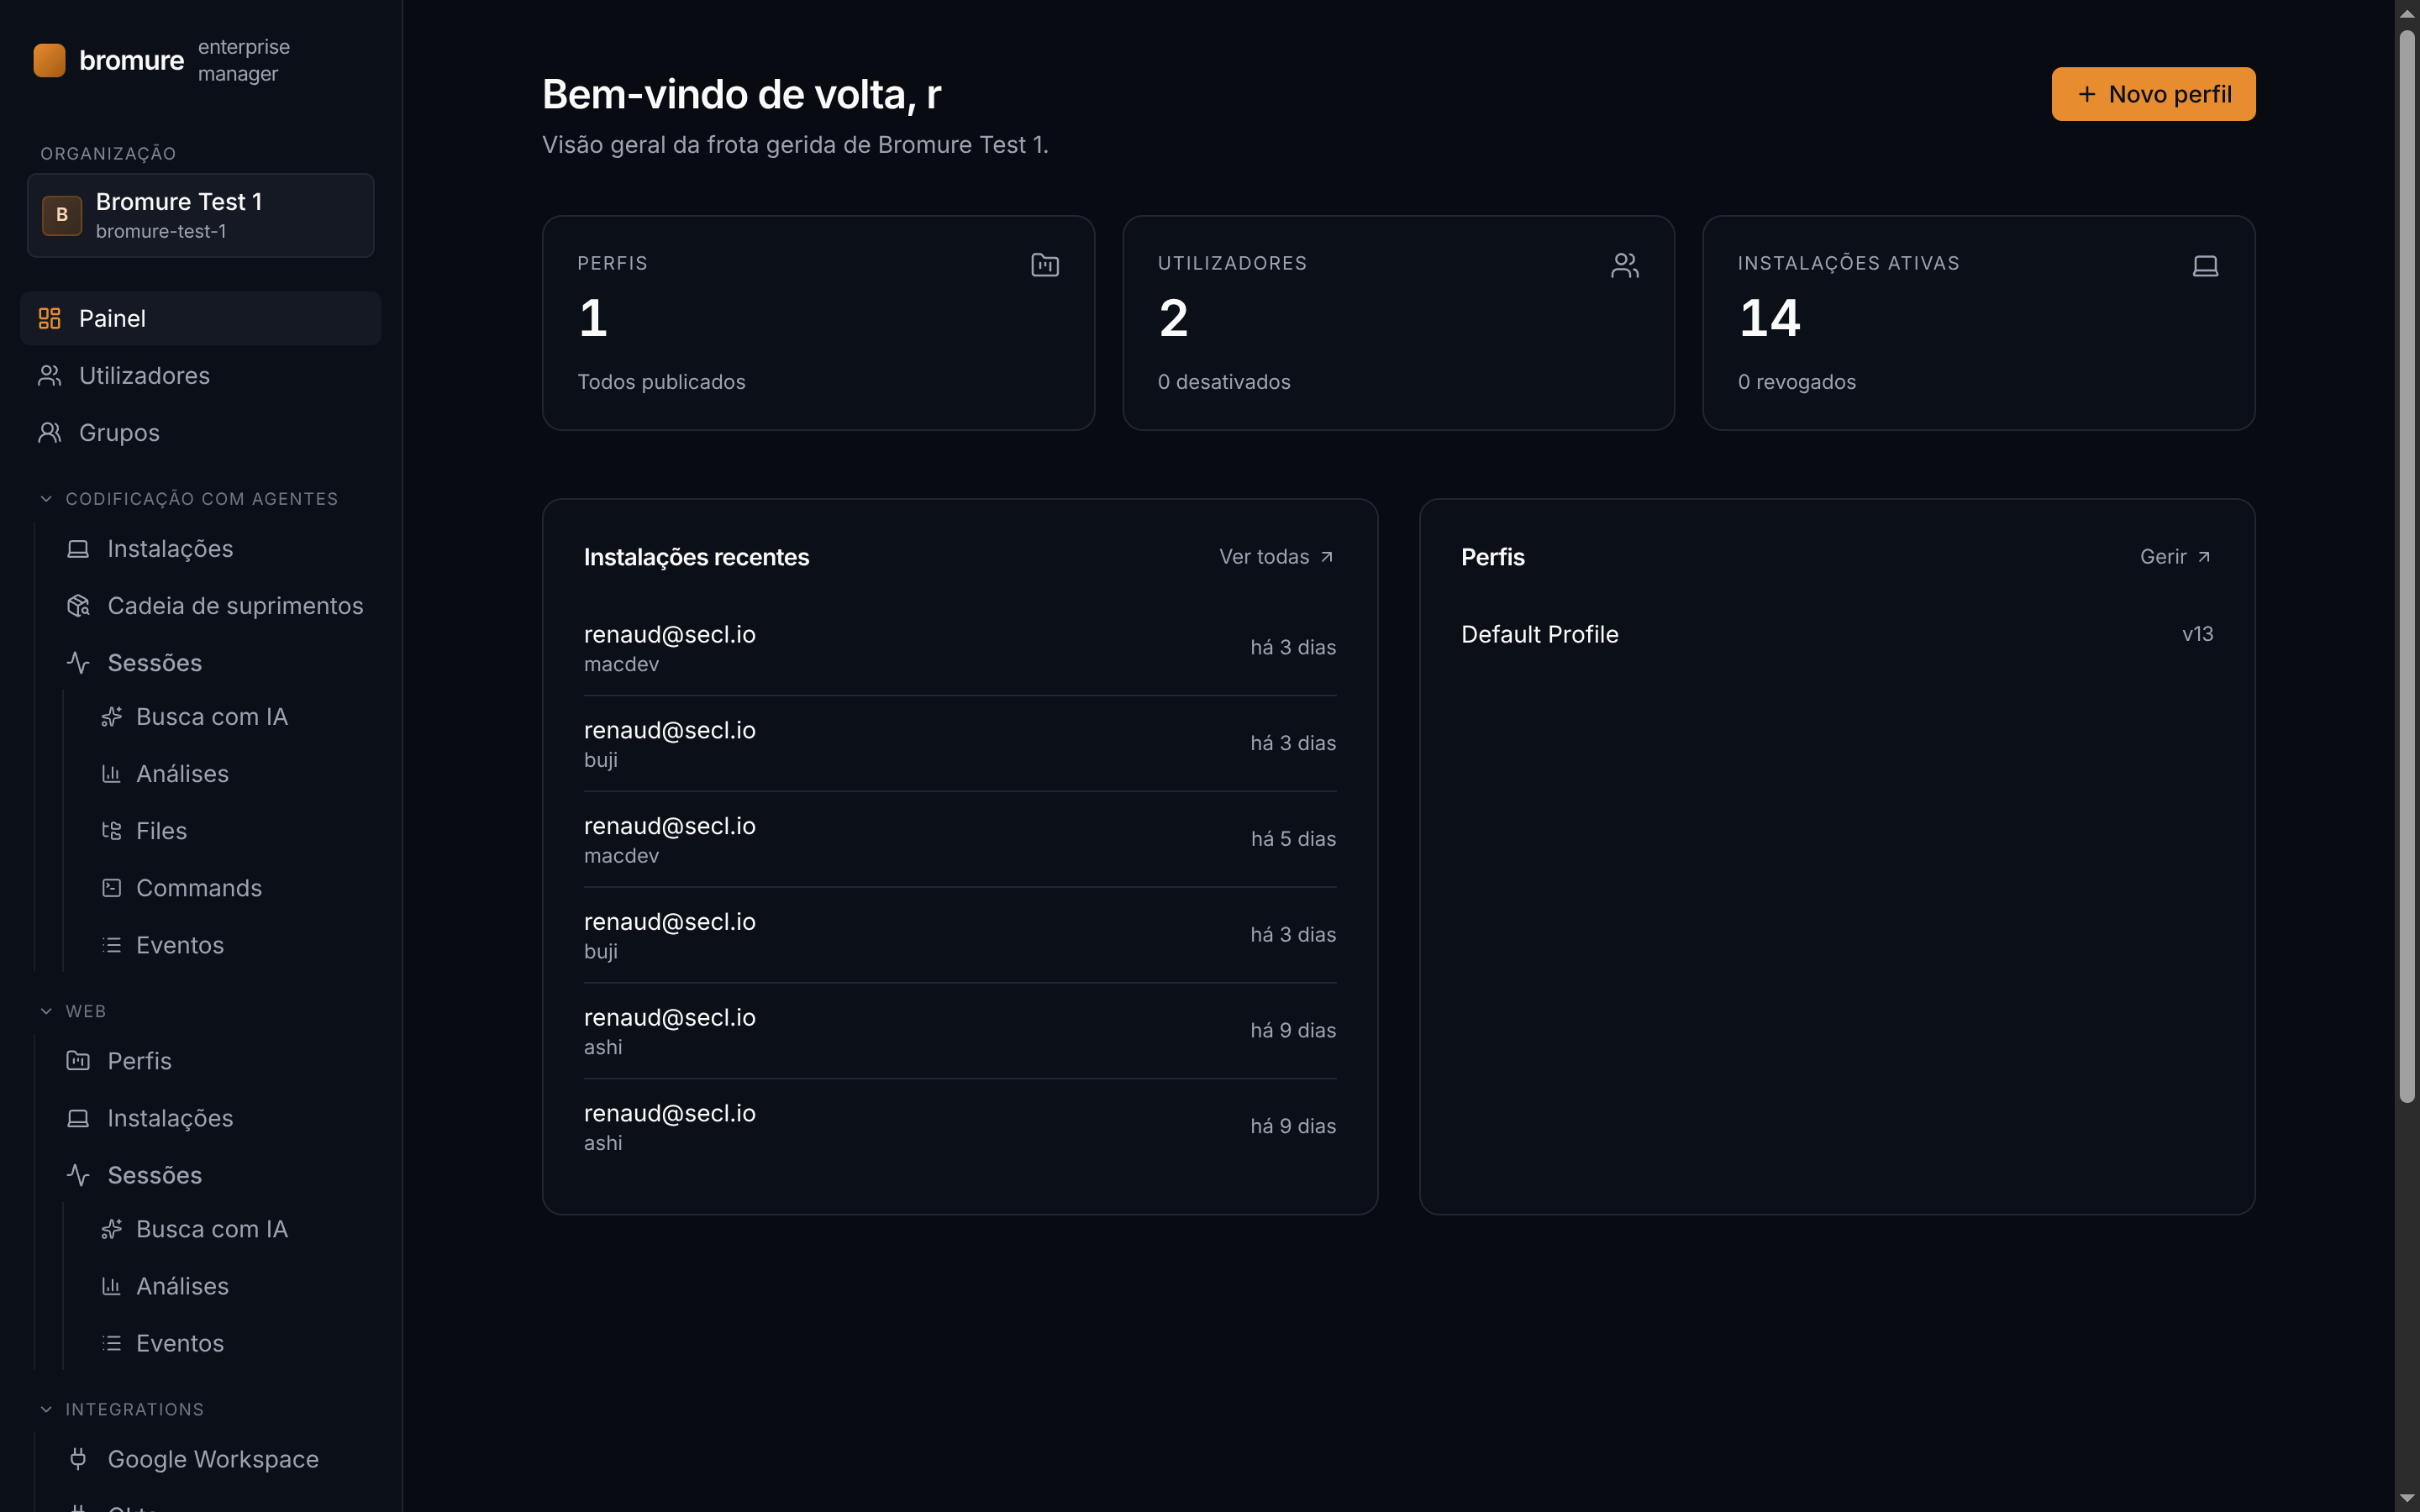Click the laptop icon beside the Web Instalações item
Screen dimensions: 2420x1512
78,1118
